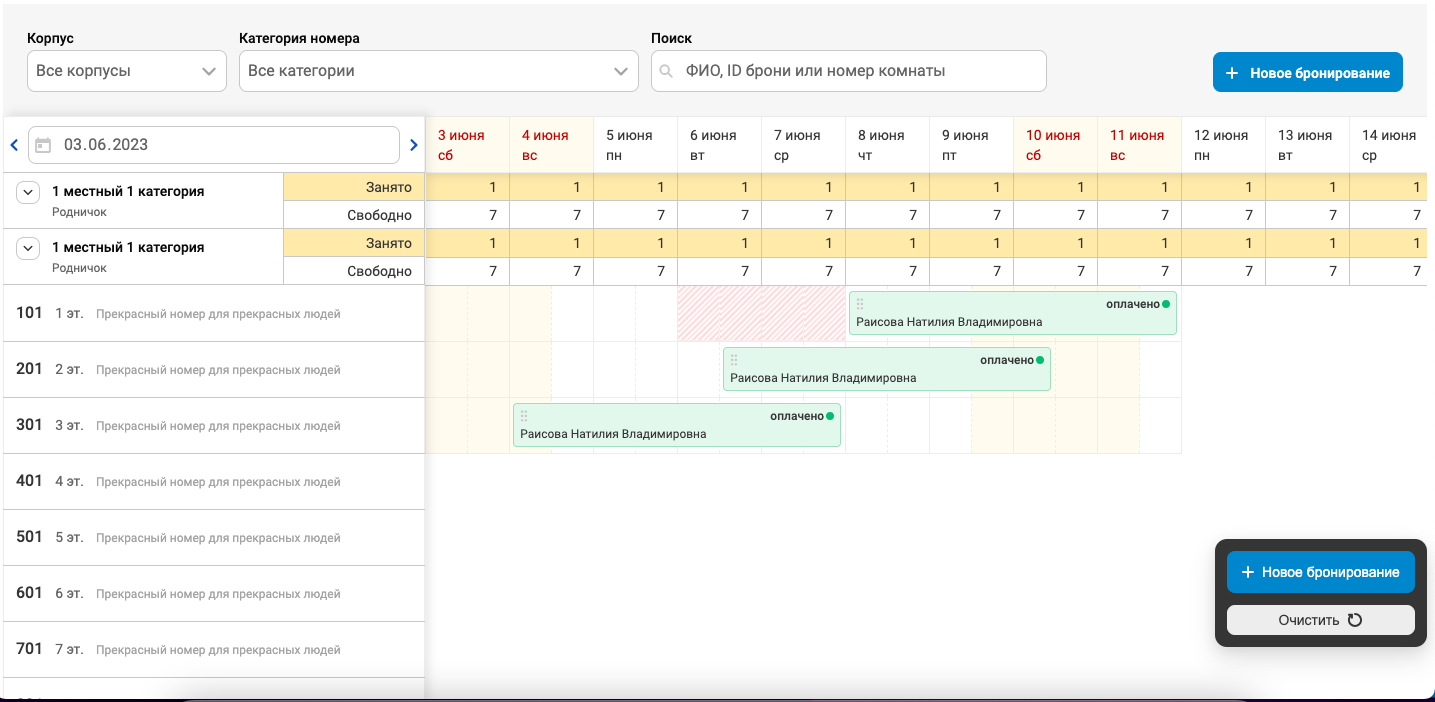This screenshot has height=702, width=1435.
Task: Select room 401 row
Action: pos(214,482)
